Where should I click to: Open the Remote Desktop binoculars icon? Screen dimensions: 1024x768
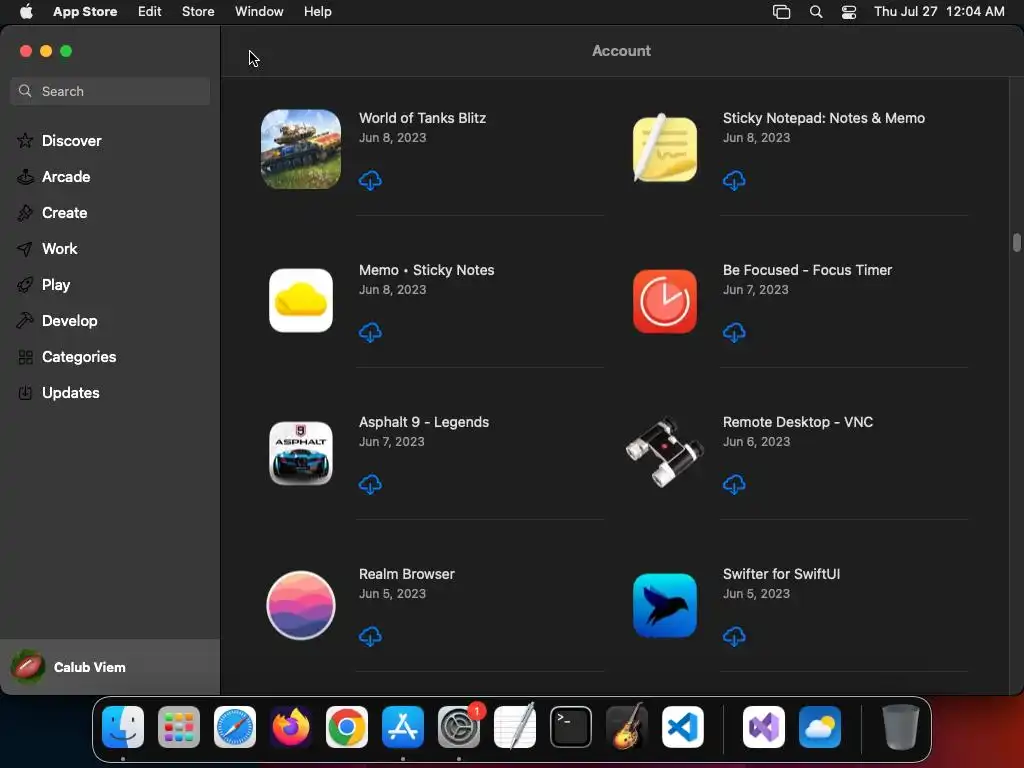(664, 452)
